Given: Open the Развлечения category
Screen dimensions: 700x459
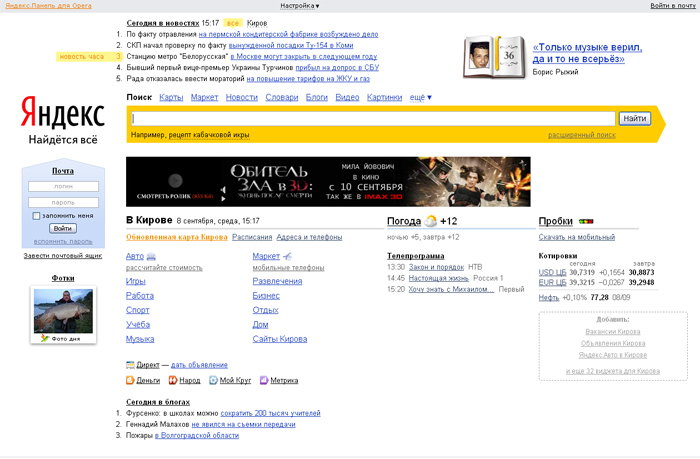Looking at the screenshot, I should click(277, 281).
